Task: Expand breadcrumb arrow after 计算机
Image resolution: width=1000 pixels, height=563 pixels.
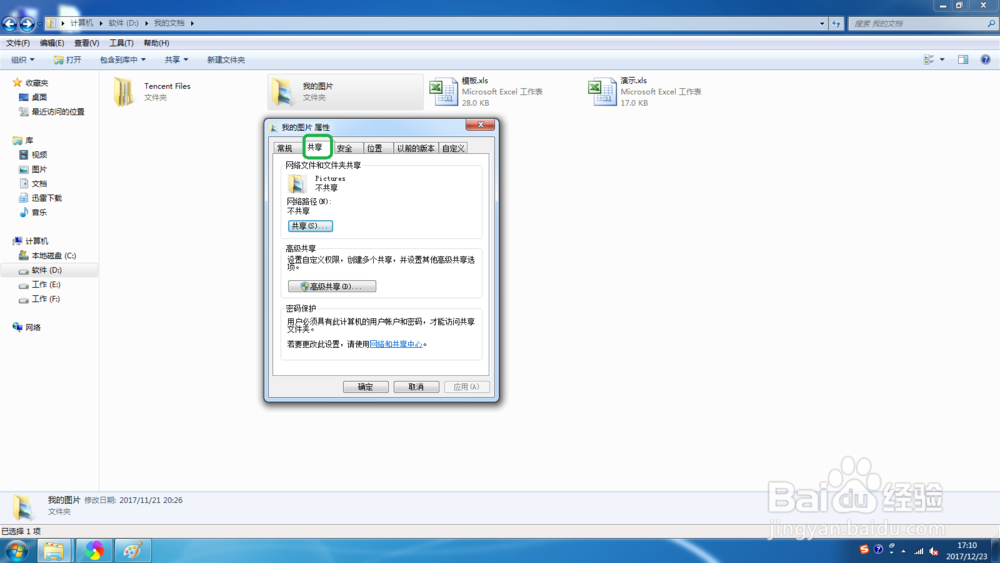Action: [101, 24]
